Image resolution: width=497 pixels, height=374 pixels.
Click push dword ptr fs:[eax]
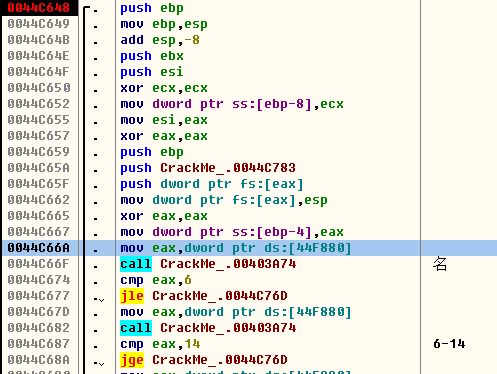coord(212,184)
